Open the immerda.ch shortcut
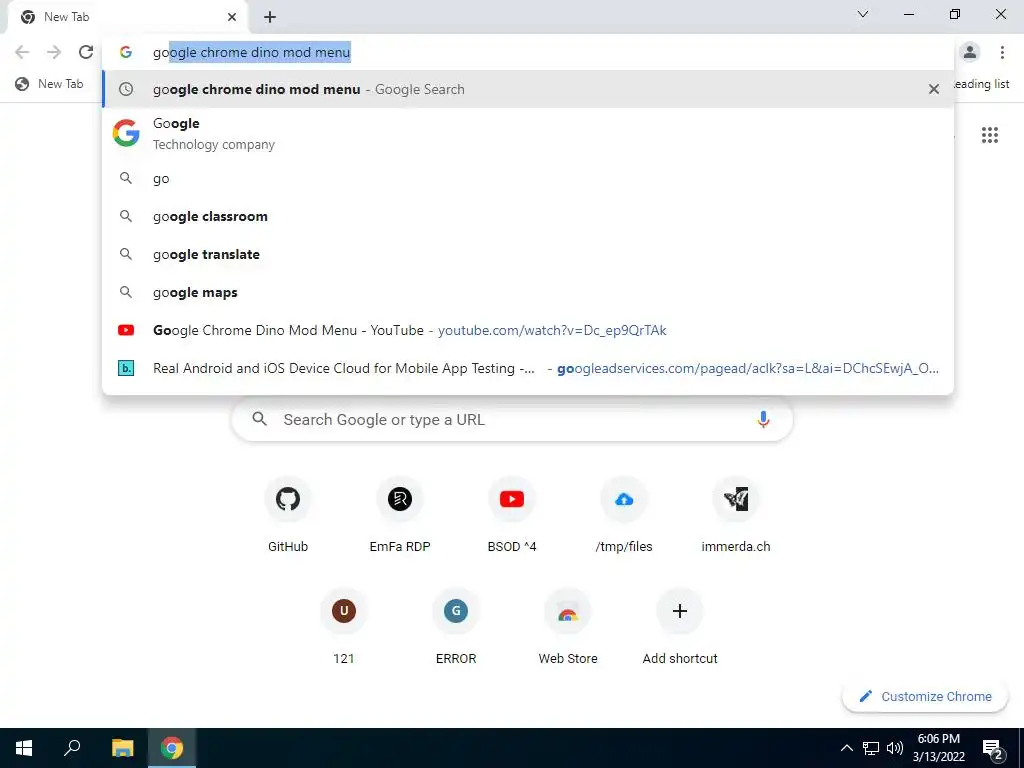The width and height of the screenshot is (1024, 768). point(736,515)
